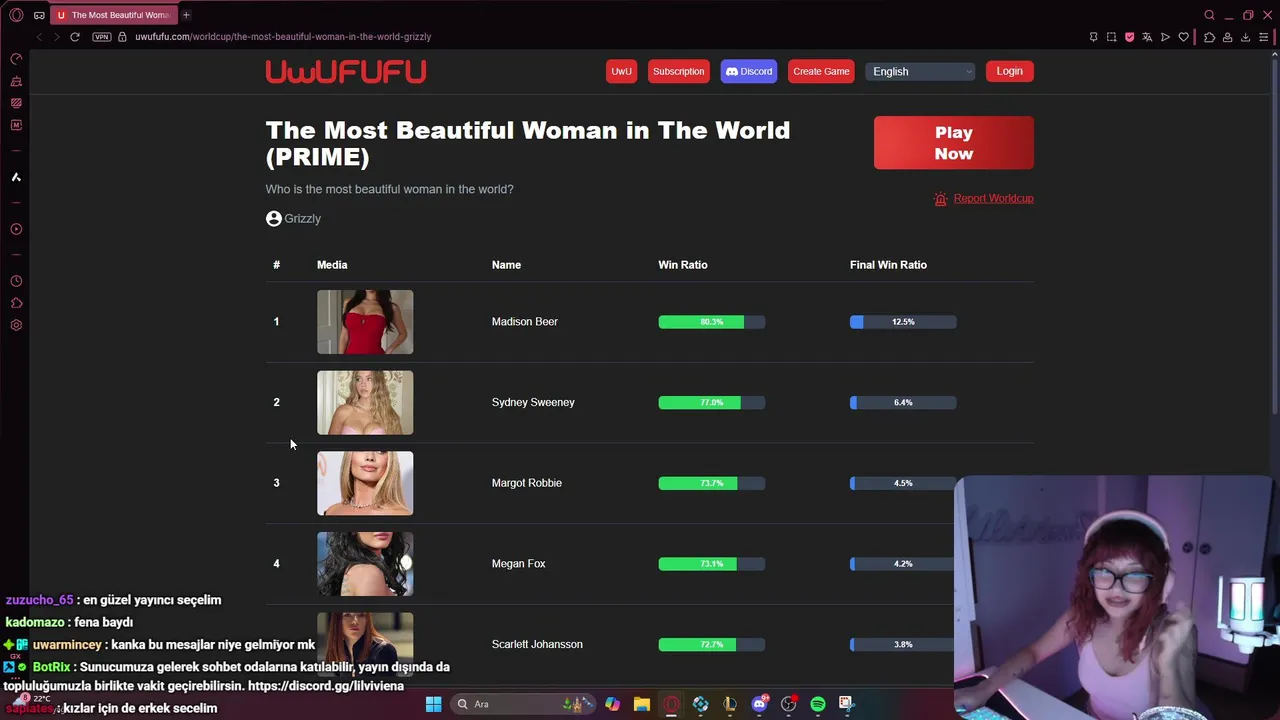The image size is (1280, 720).
Task: Go back to the previous page
Action: pos(39,37)
